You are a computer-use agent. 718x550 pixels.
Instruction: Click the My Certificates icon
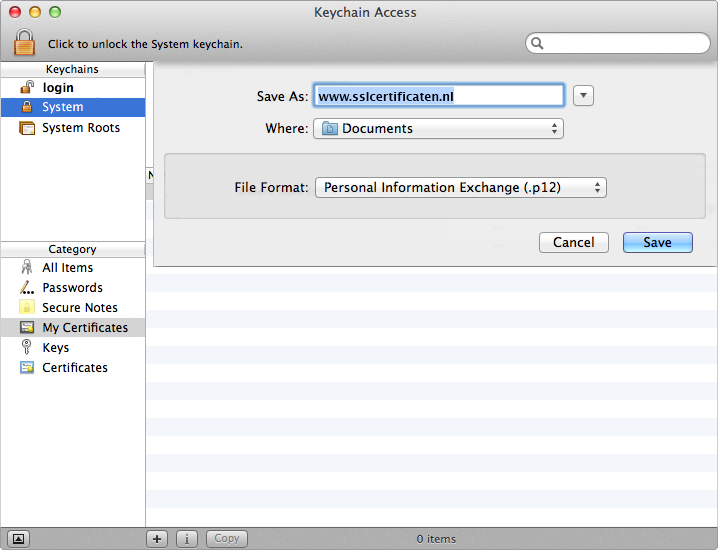tap(27, 327)
